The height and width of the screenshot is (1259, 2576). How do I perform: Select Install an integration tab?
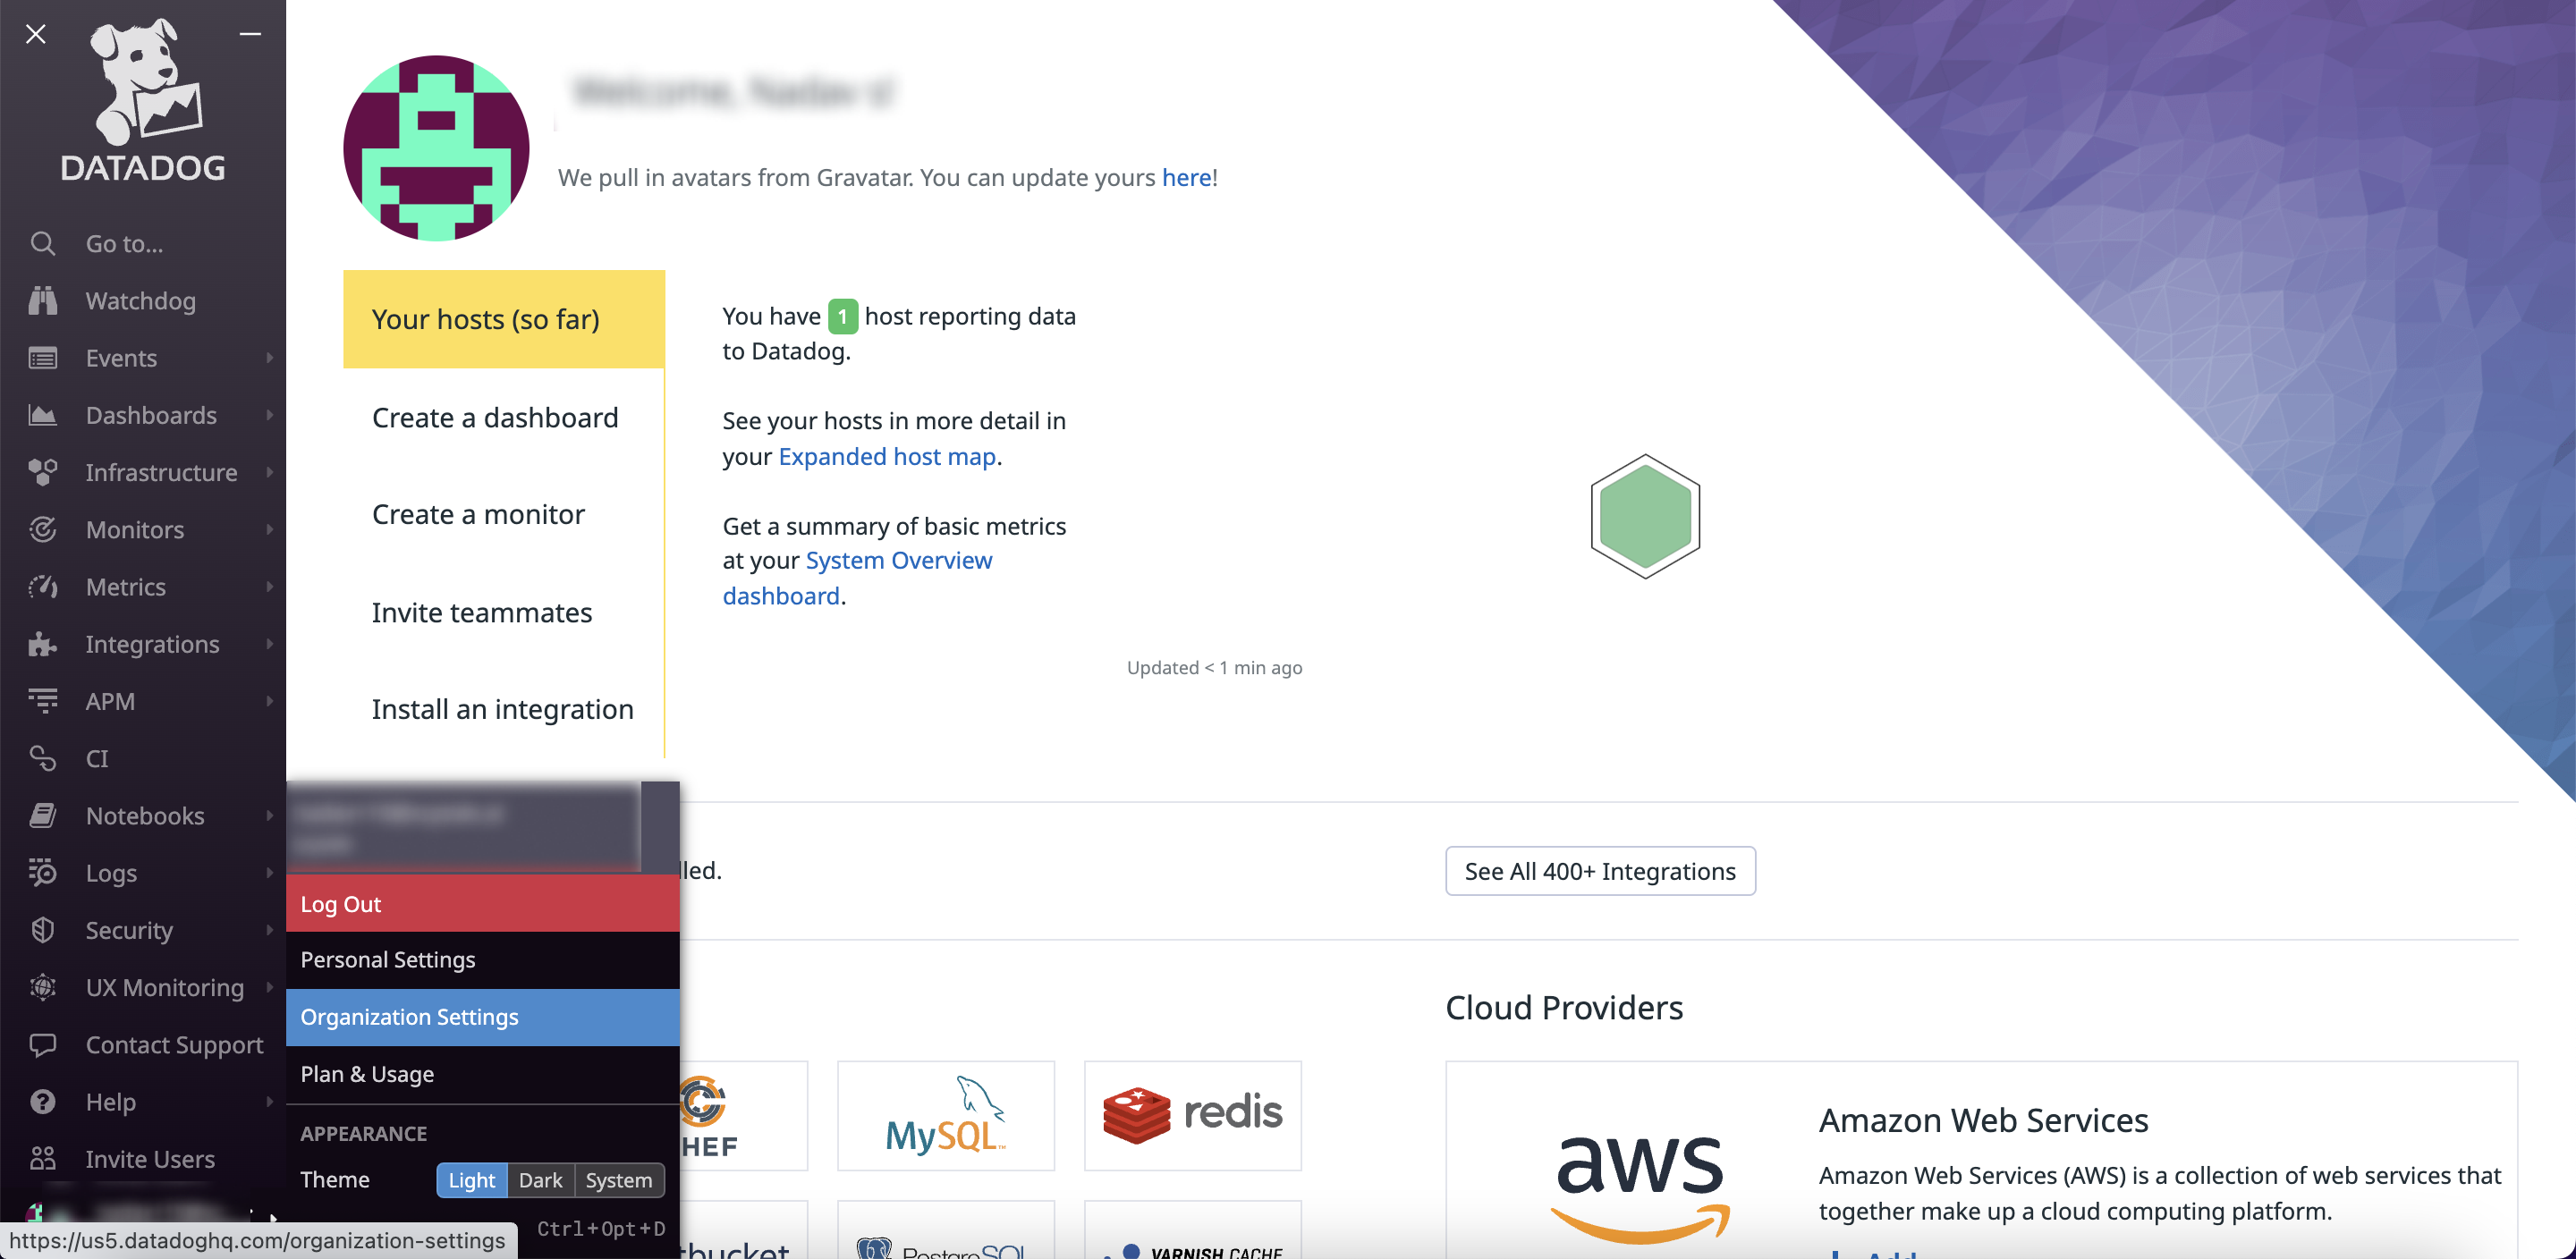click(x=503, y=709)
